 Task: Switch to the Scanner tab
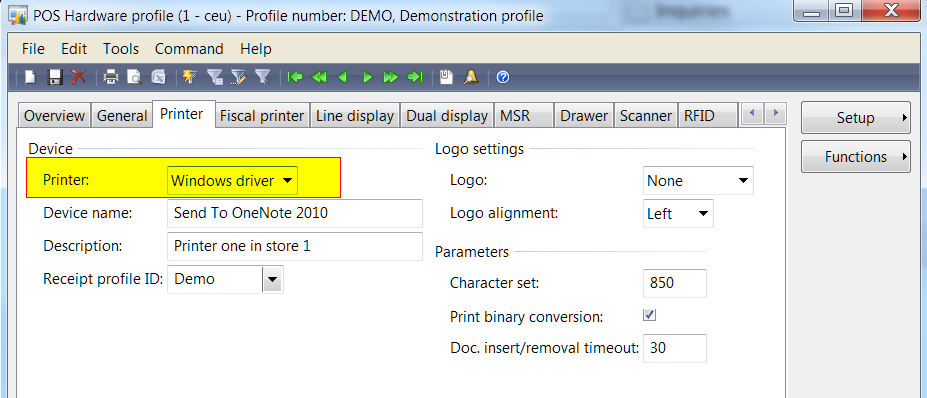pos(646,116)
